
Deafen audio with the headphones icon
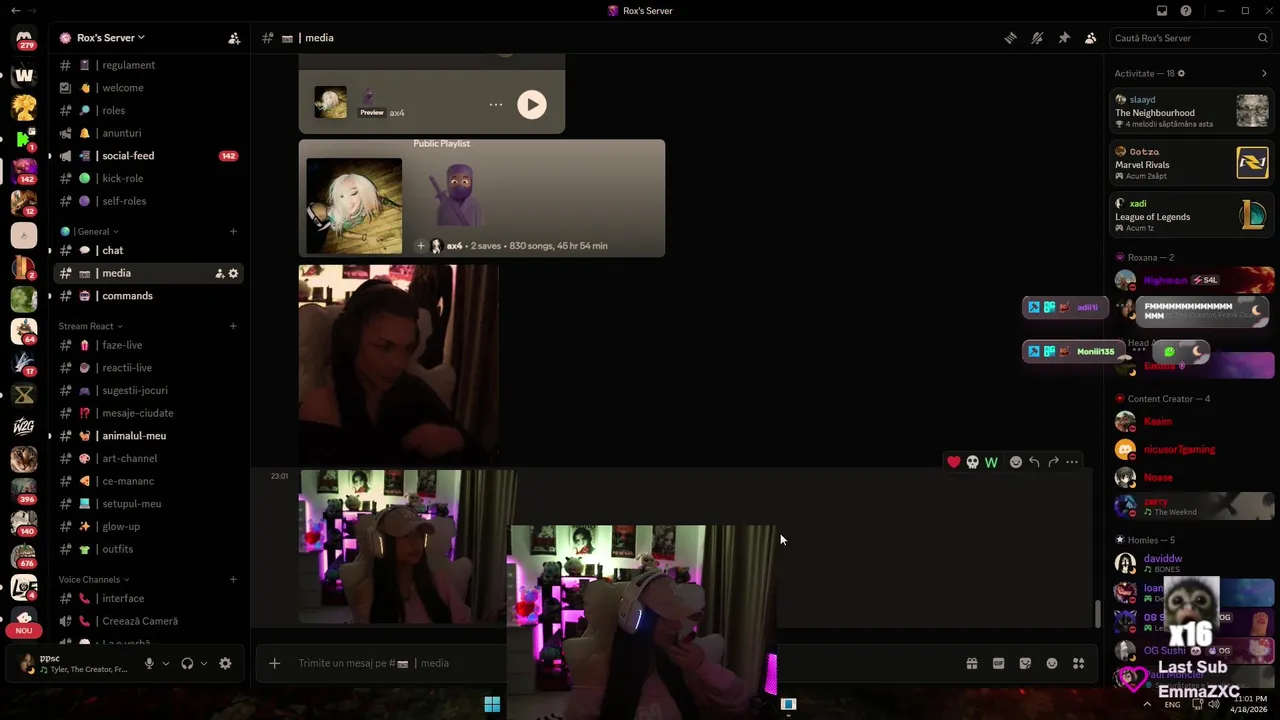(x=187, y=663)
